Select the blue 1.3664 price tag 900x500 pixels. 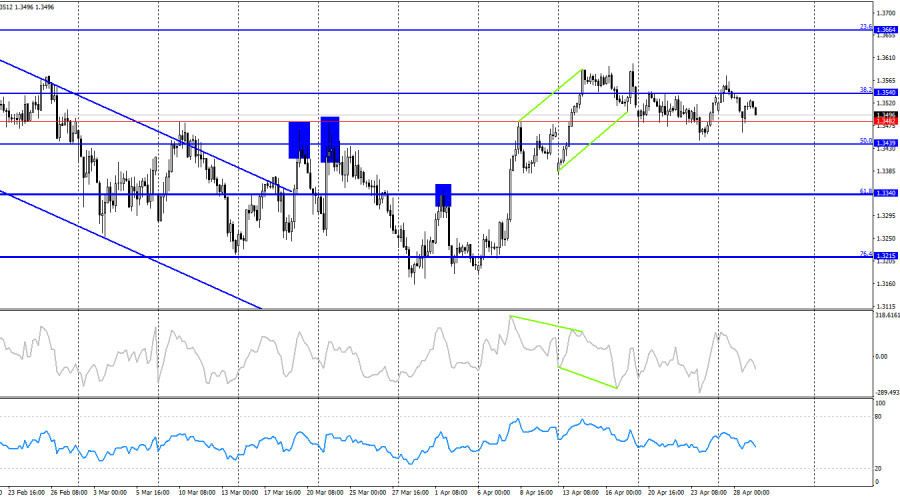[x=885, y=30]
